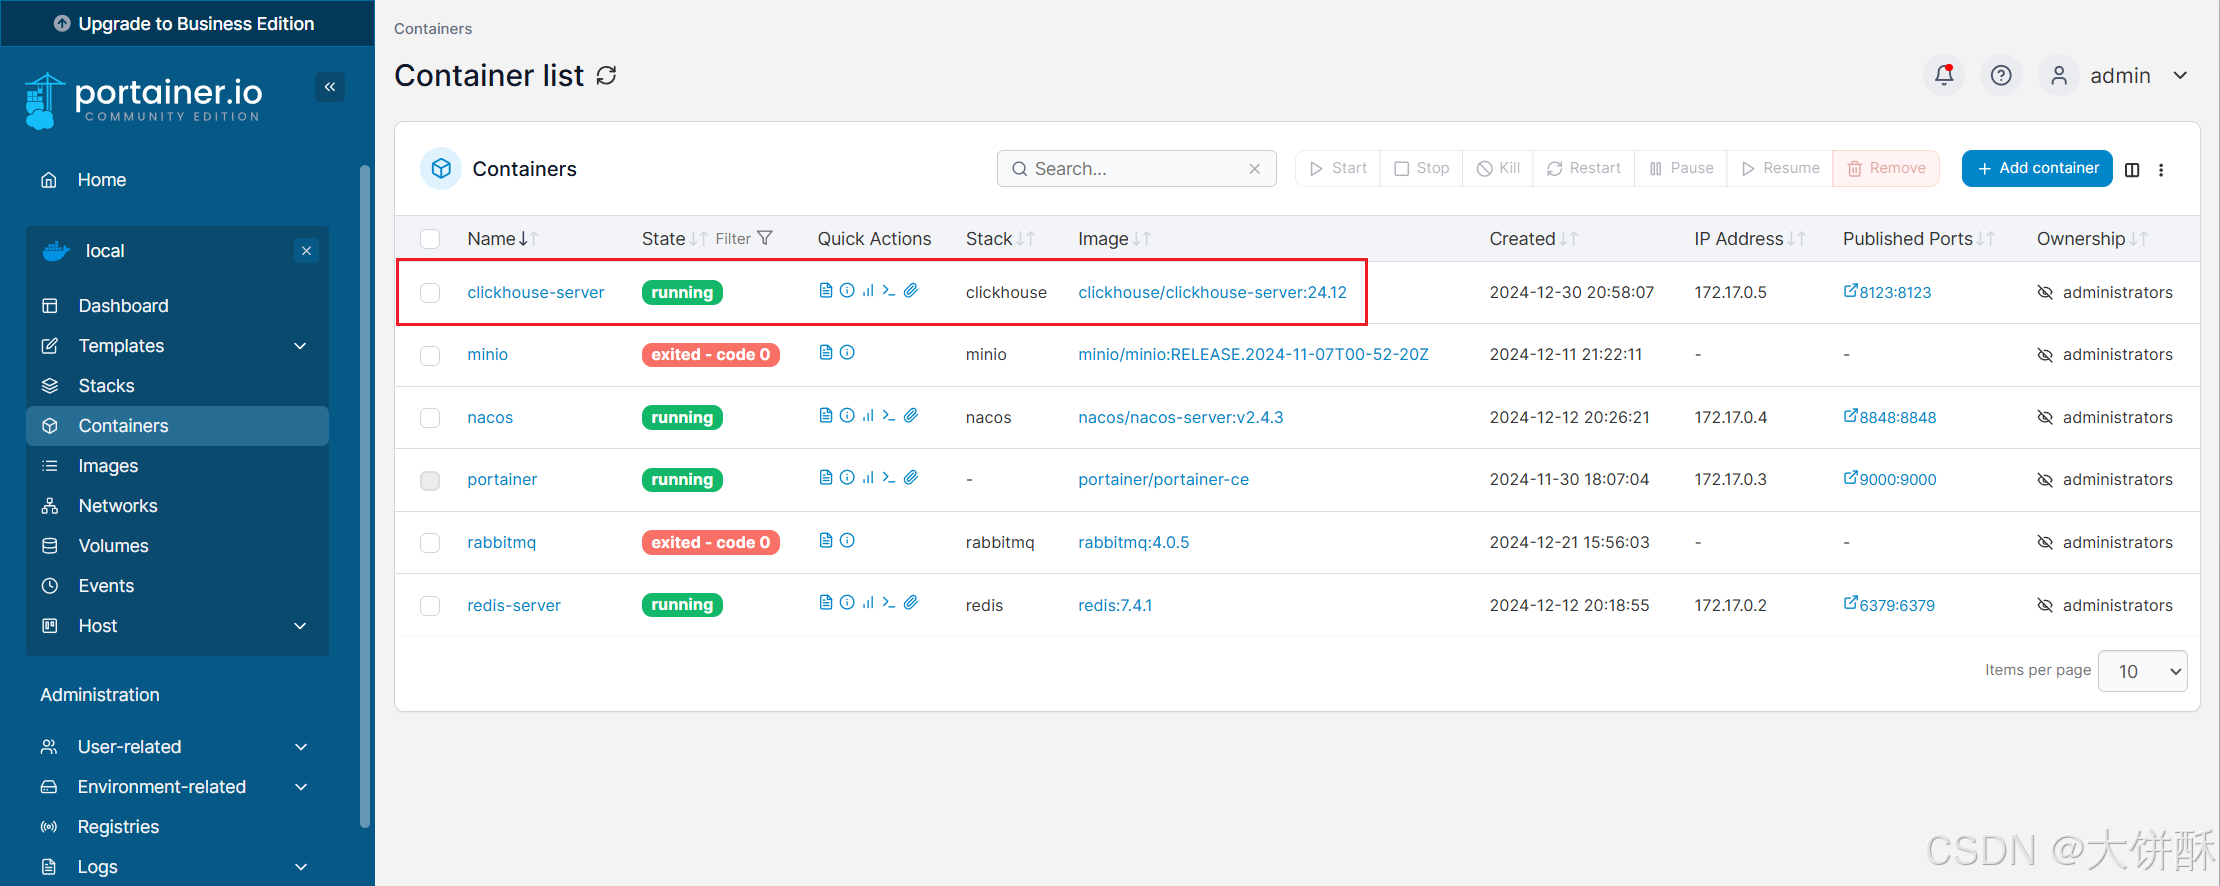Open the redis:7.4.1 image link
The height and width of the screenshot is (886, 2220).
pyautogui.click(x=1115, y=606)
